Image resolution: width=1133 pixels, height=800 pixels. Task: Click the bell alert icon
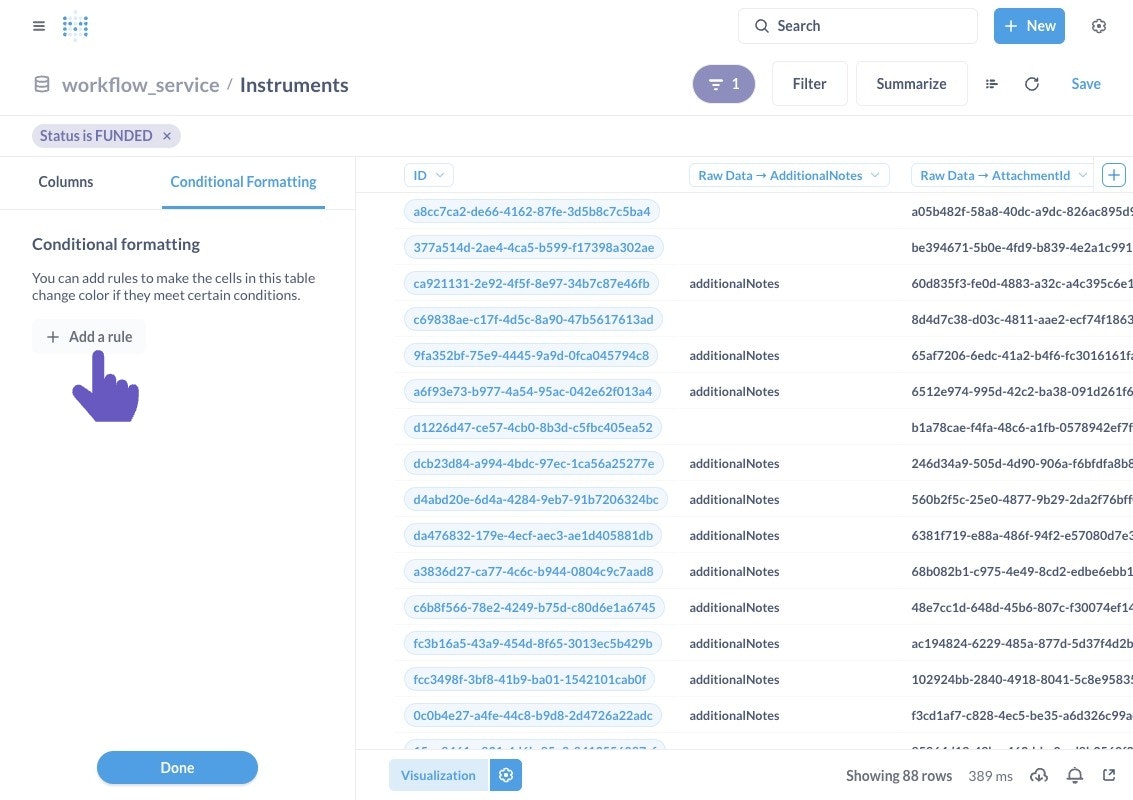(1075, 775)
